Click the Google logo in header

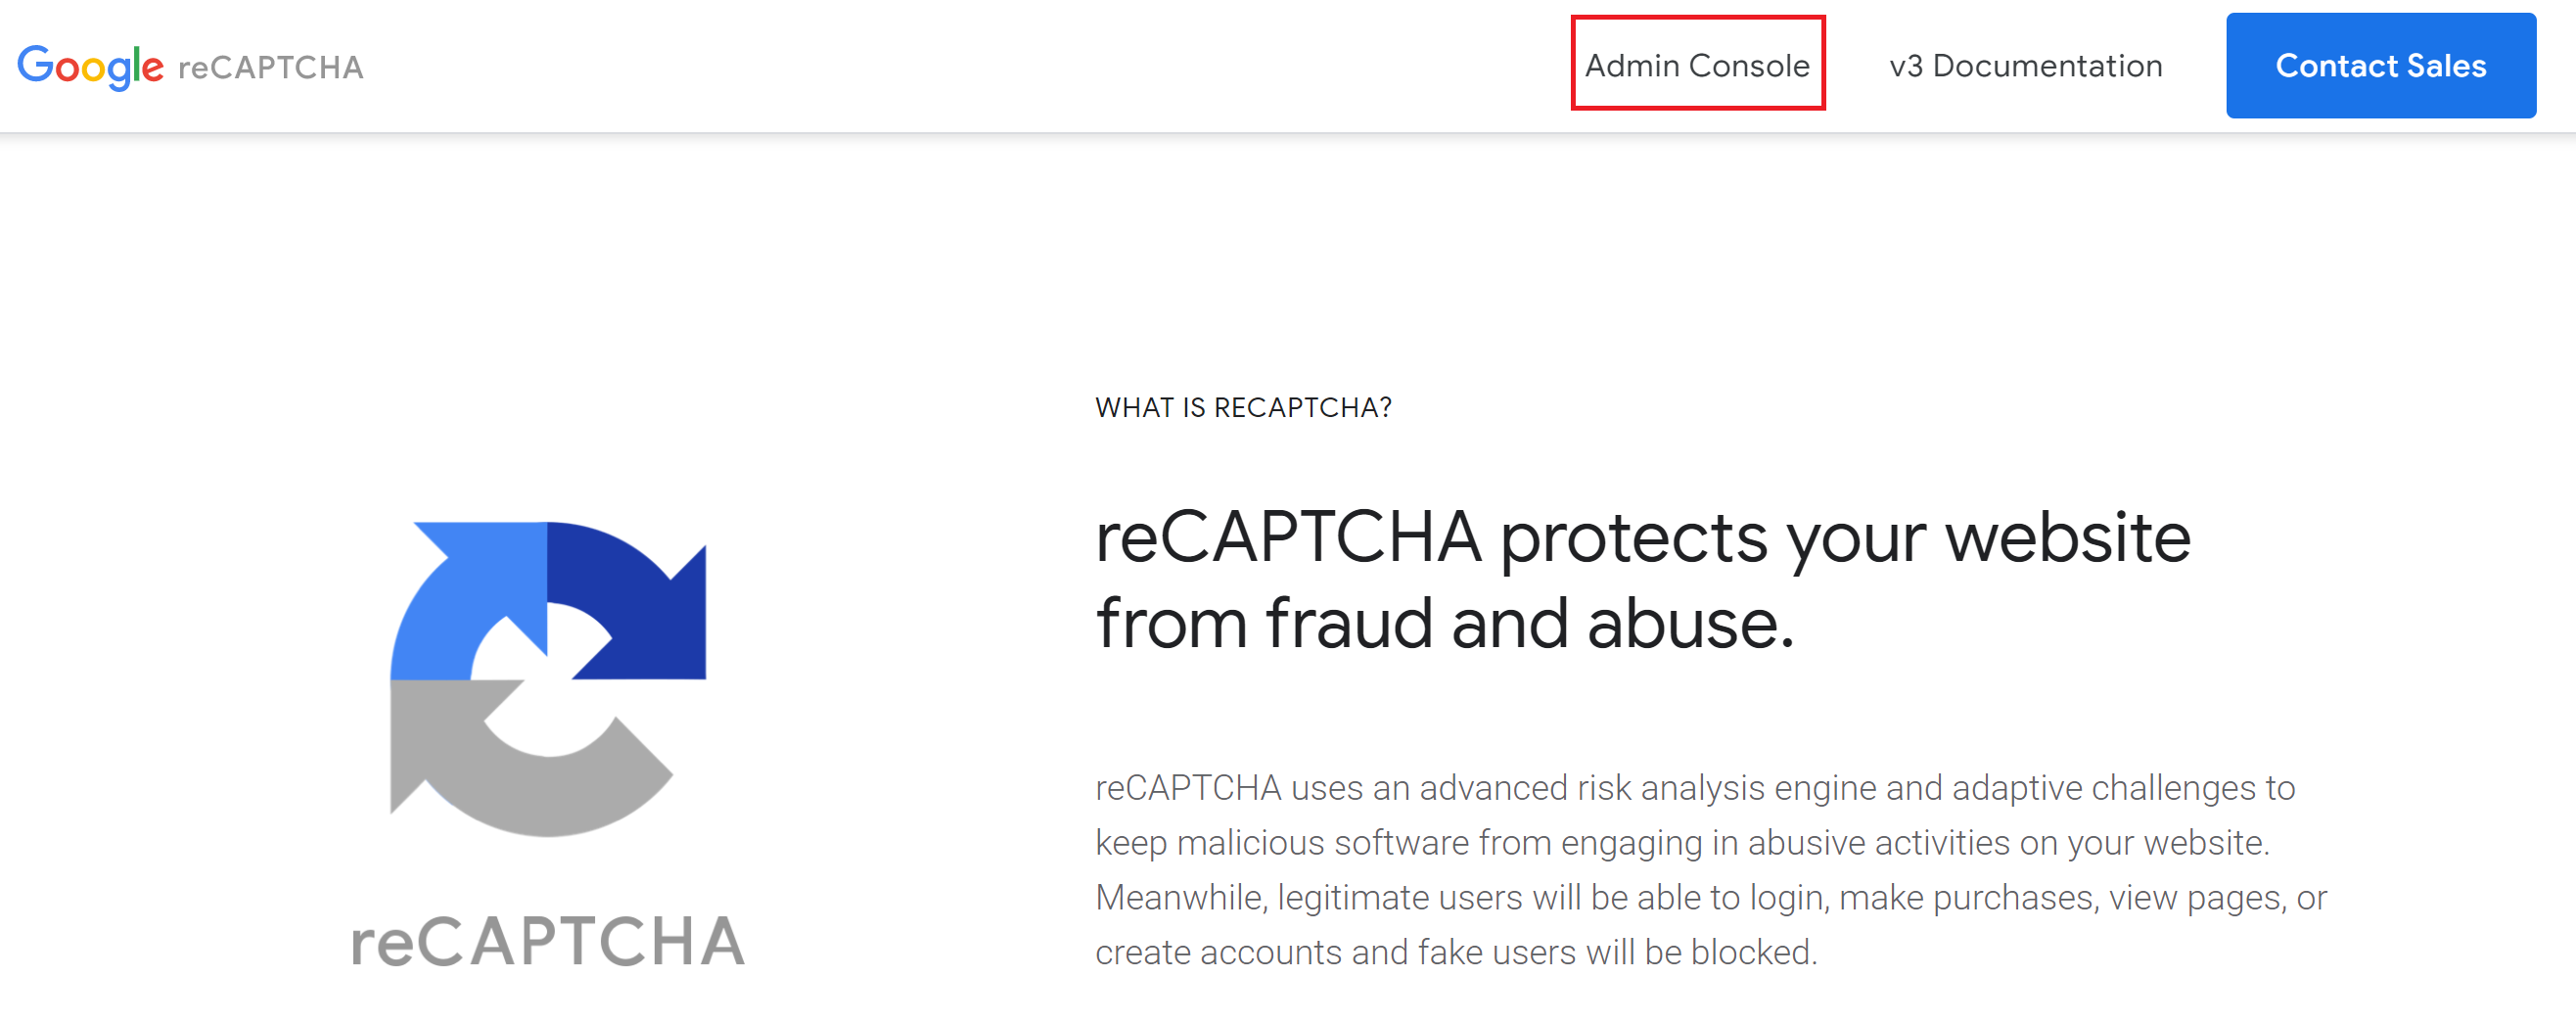click(x=90, y=66)
